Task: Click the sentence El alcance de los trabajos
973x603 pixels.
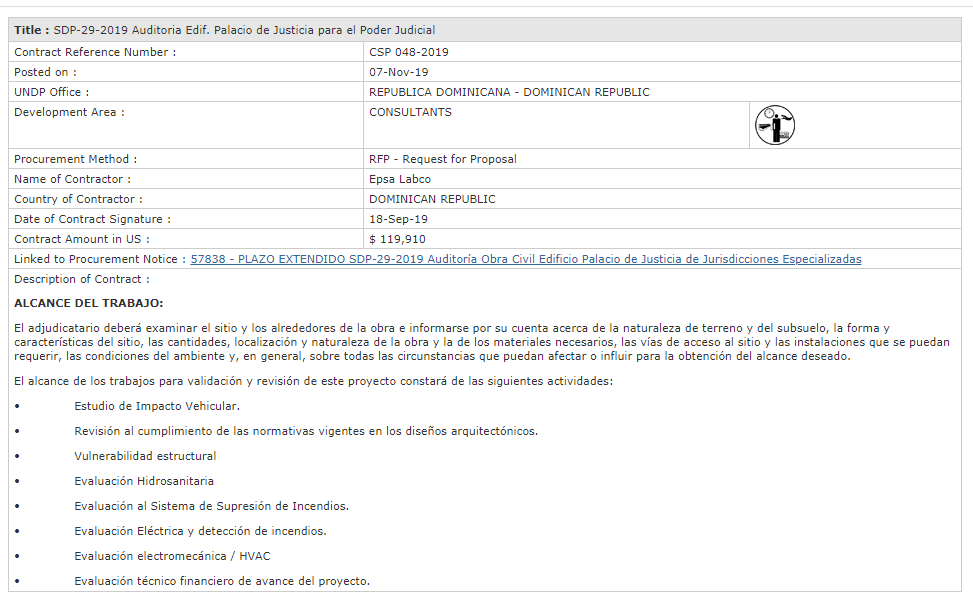Action: pyautogui.click(x=313, y=381)
